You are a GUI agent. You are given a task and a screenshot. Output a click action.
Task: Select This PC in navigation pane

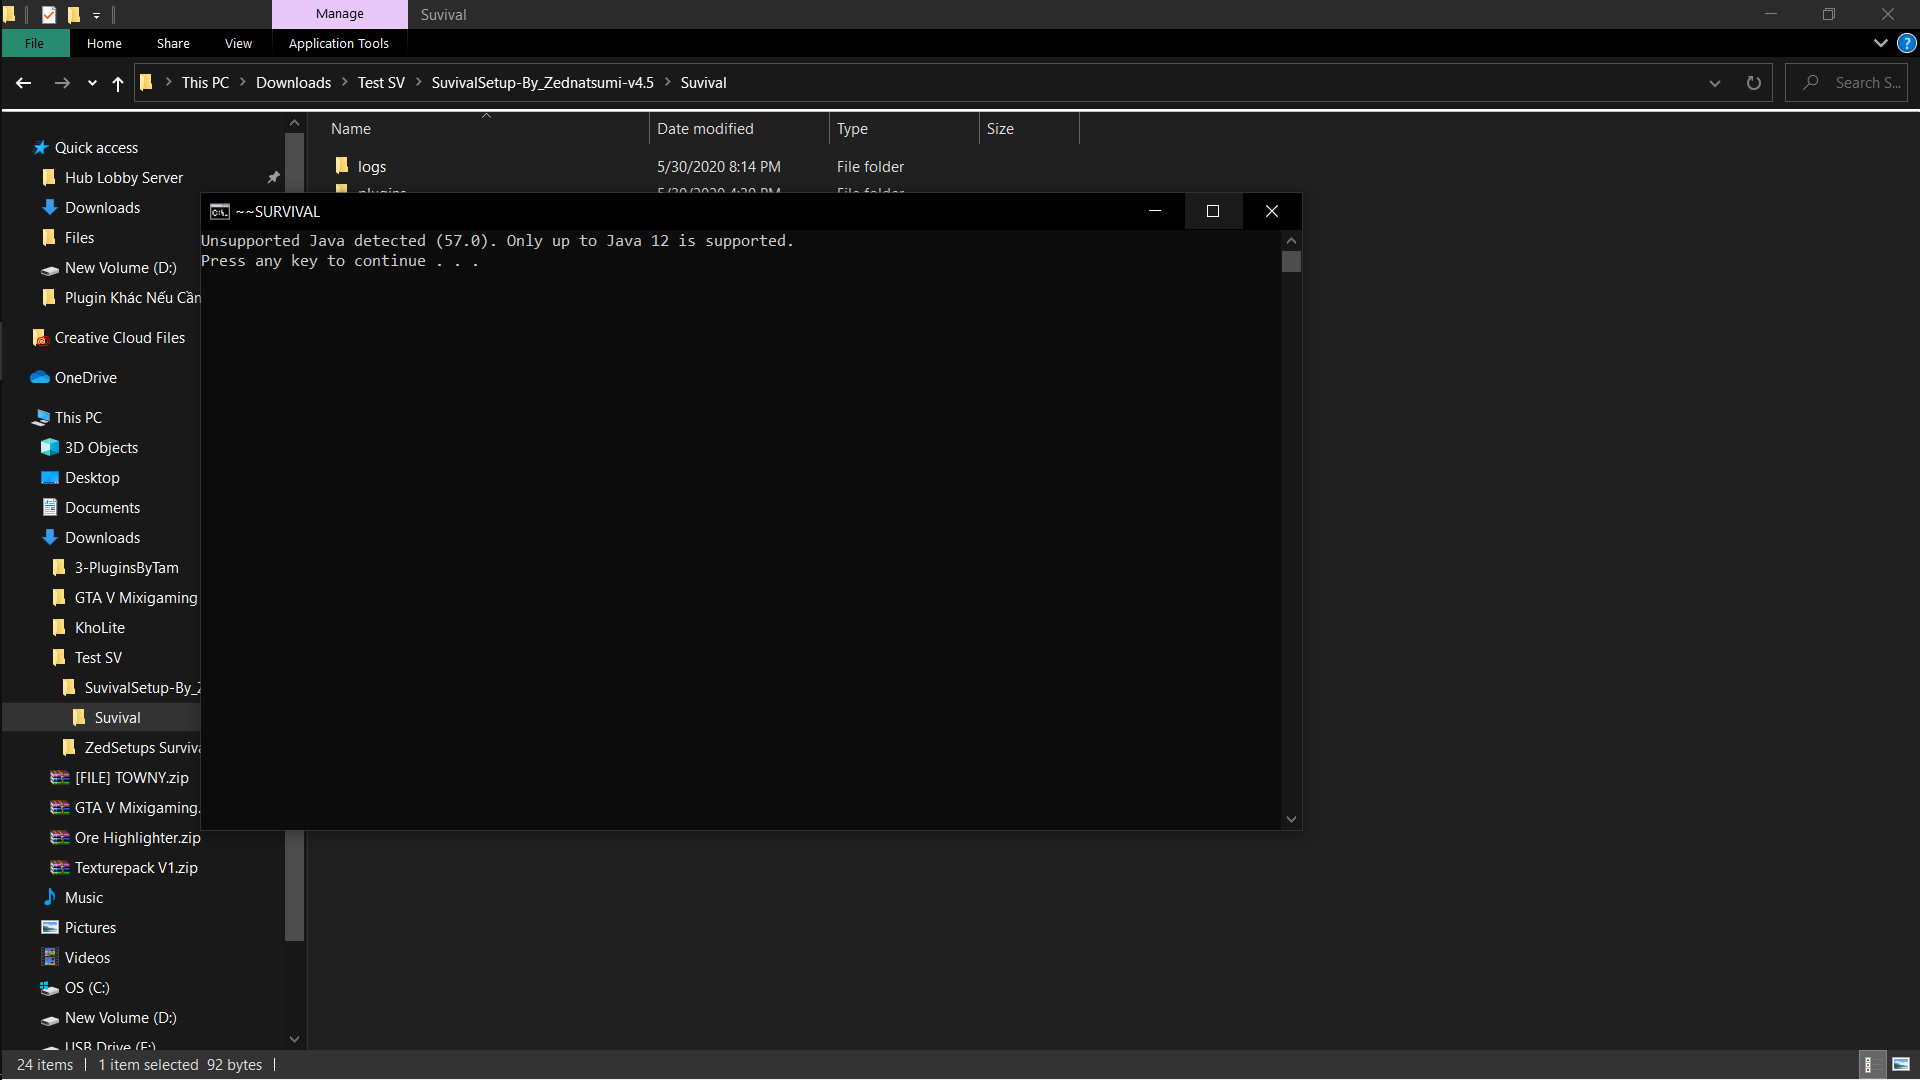[x=78, y=418]
